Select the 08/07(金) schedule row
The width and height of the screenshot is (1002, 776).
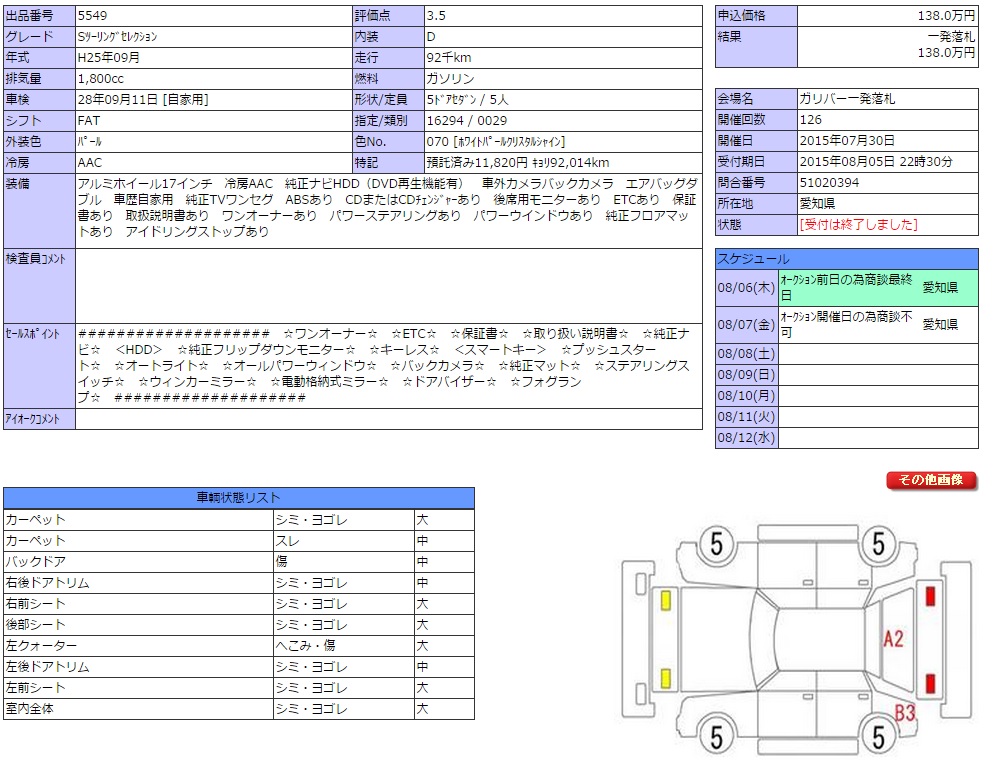pyautogui.click(x=846, y=325)
